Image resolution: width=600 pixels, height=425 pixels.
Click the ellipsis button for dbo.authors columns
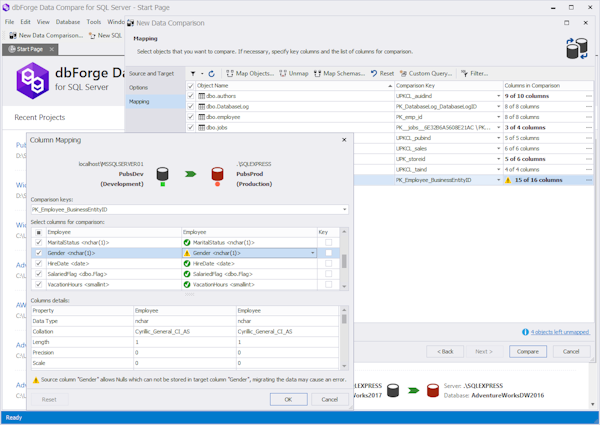(x=589, y=96)
